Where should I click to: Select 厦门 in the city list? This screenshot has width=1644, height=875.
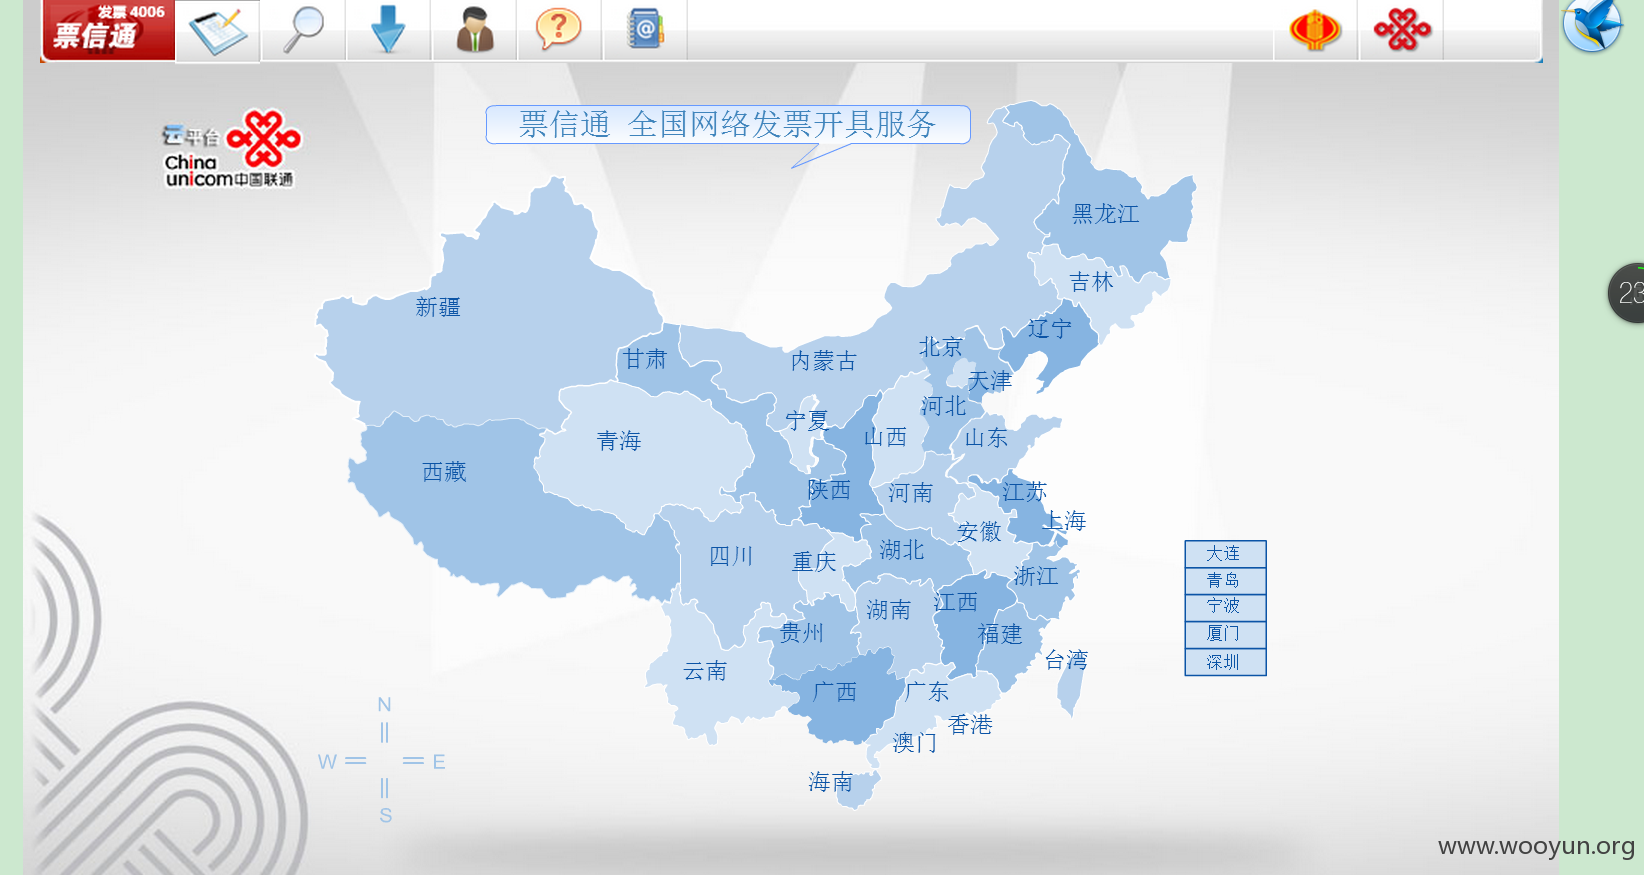tap(1225, 634)
